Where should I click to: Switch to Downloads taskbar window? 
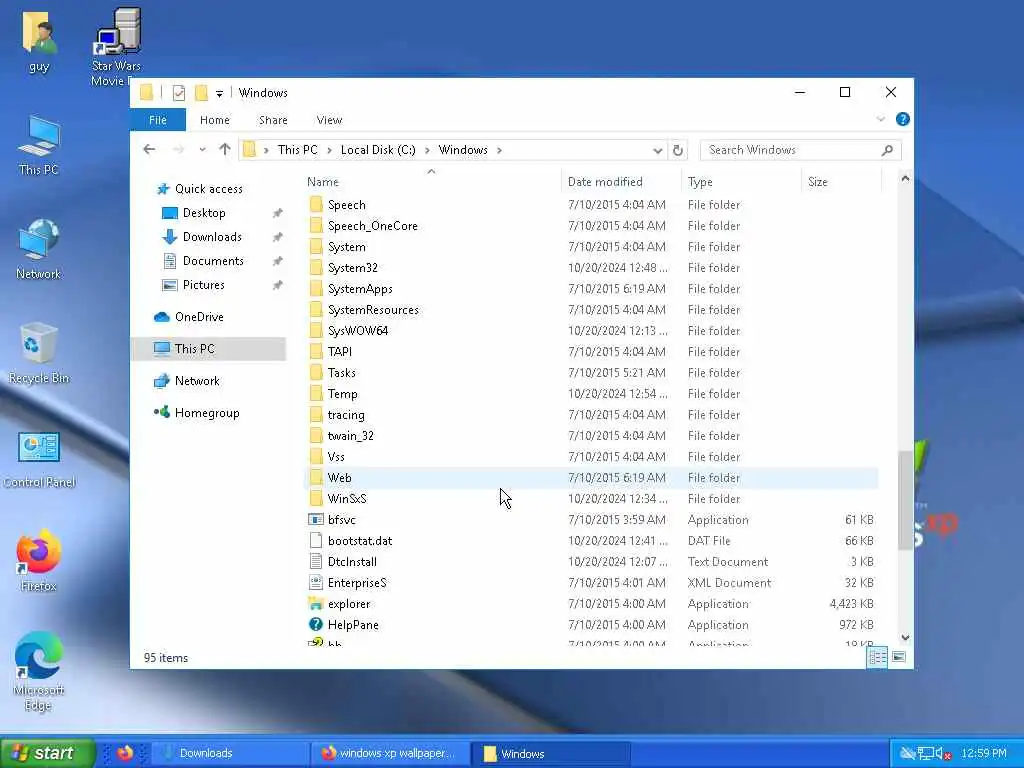[230, 753]
